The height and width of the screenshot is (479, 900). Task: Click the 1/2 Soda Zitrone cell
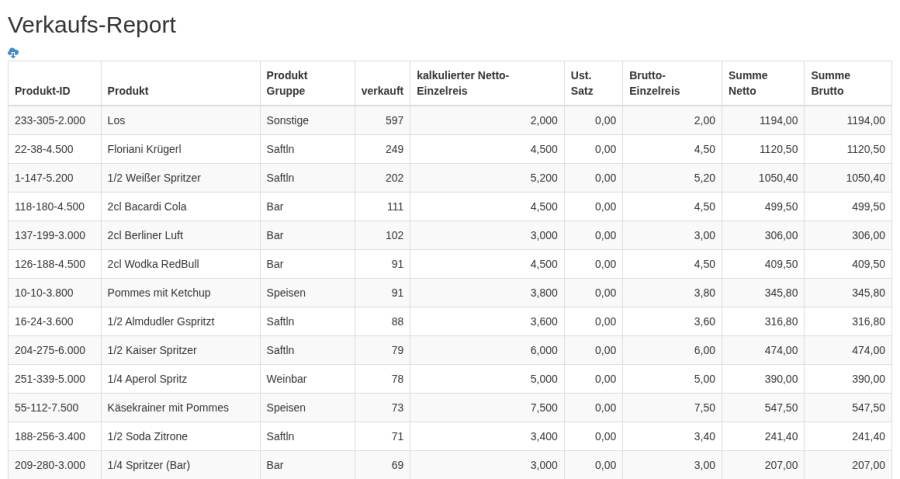(181, 436)
